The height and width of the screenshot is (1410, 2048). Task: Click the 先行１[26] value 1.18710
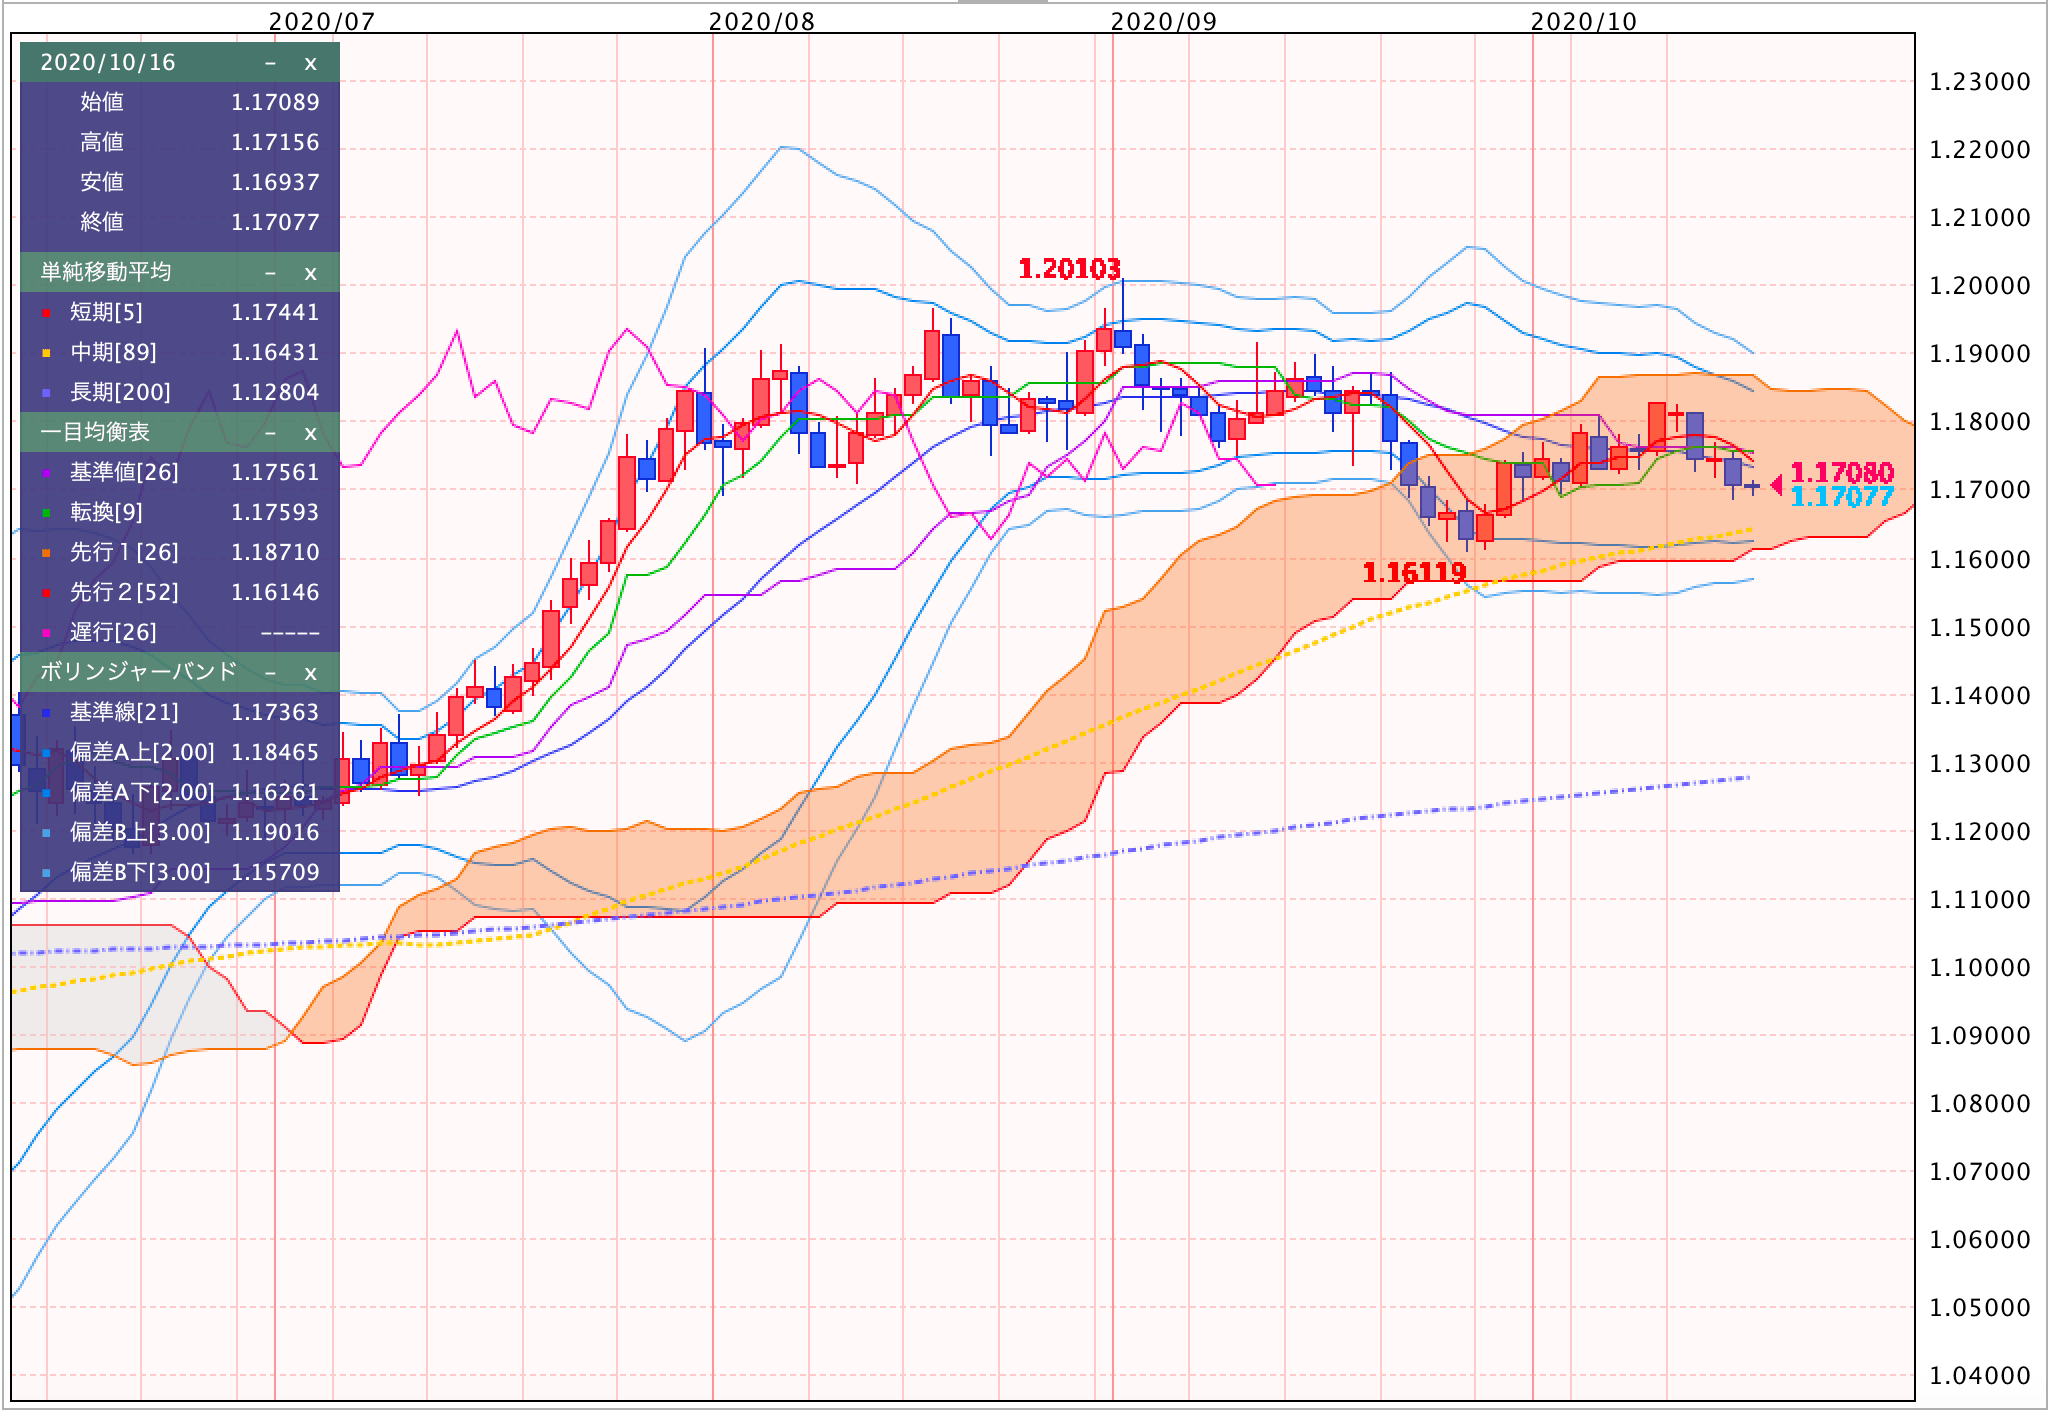tap(275, 552)
